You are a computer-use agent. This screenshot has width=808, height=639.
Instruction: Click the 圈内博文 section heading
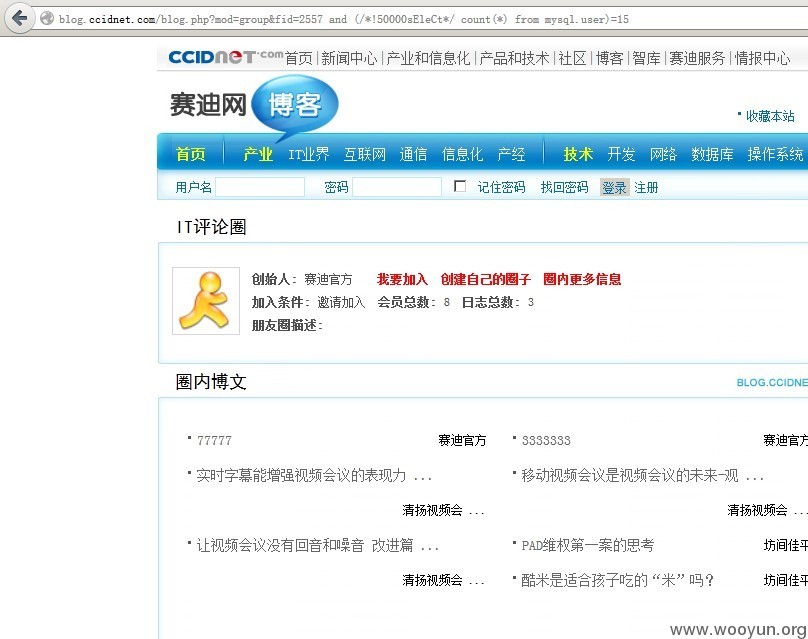coord(211,382)
